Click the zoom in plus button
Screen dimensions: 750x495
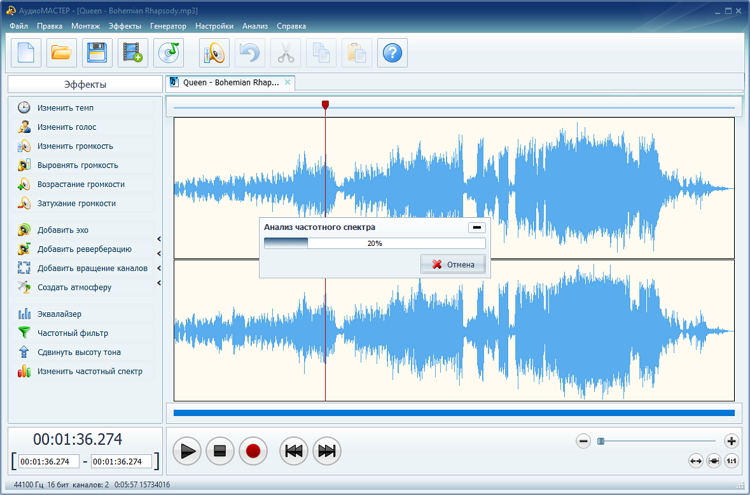point(731,441)
